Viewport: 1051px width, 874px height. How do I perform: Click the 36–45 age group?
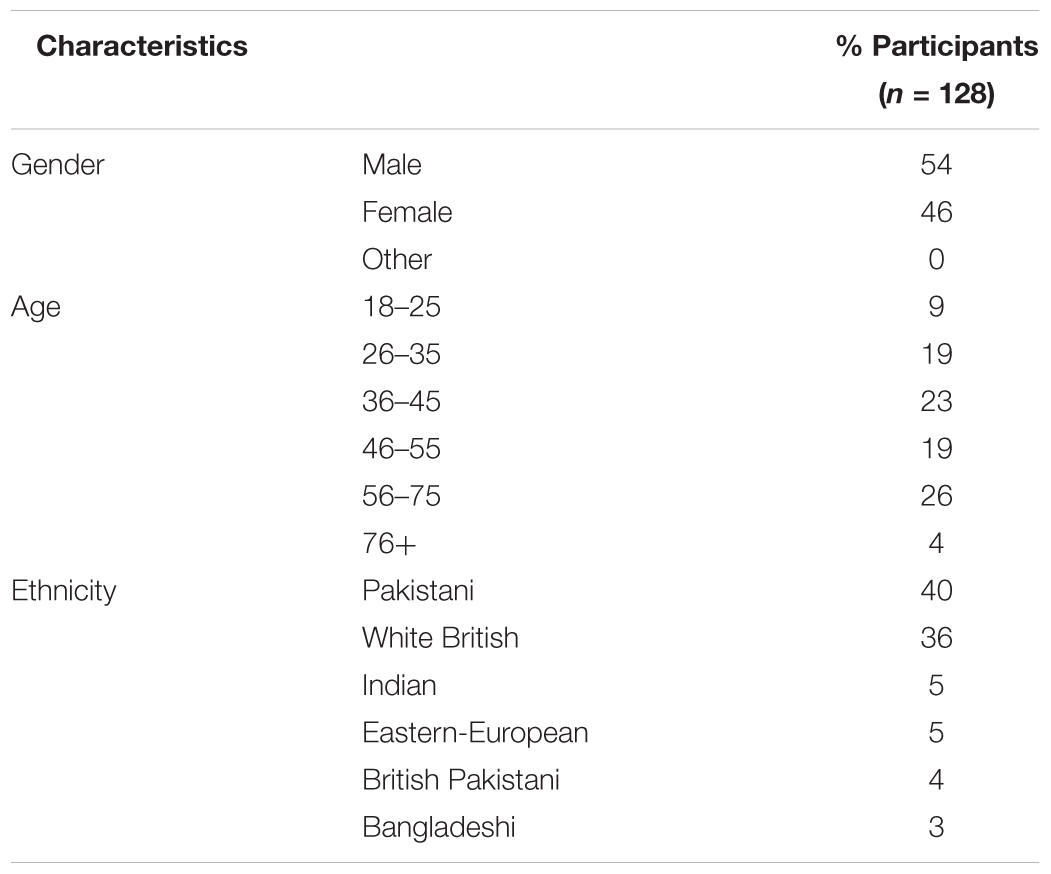401,401
